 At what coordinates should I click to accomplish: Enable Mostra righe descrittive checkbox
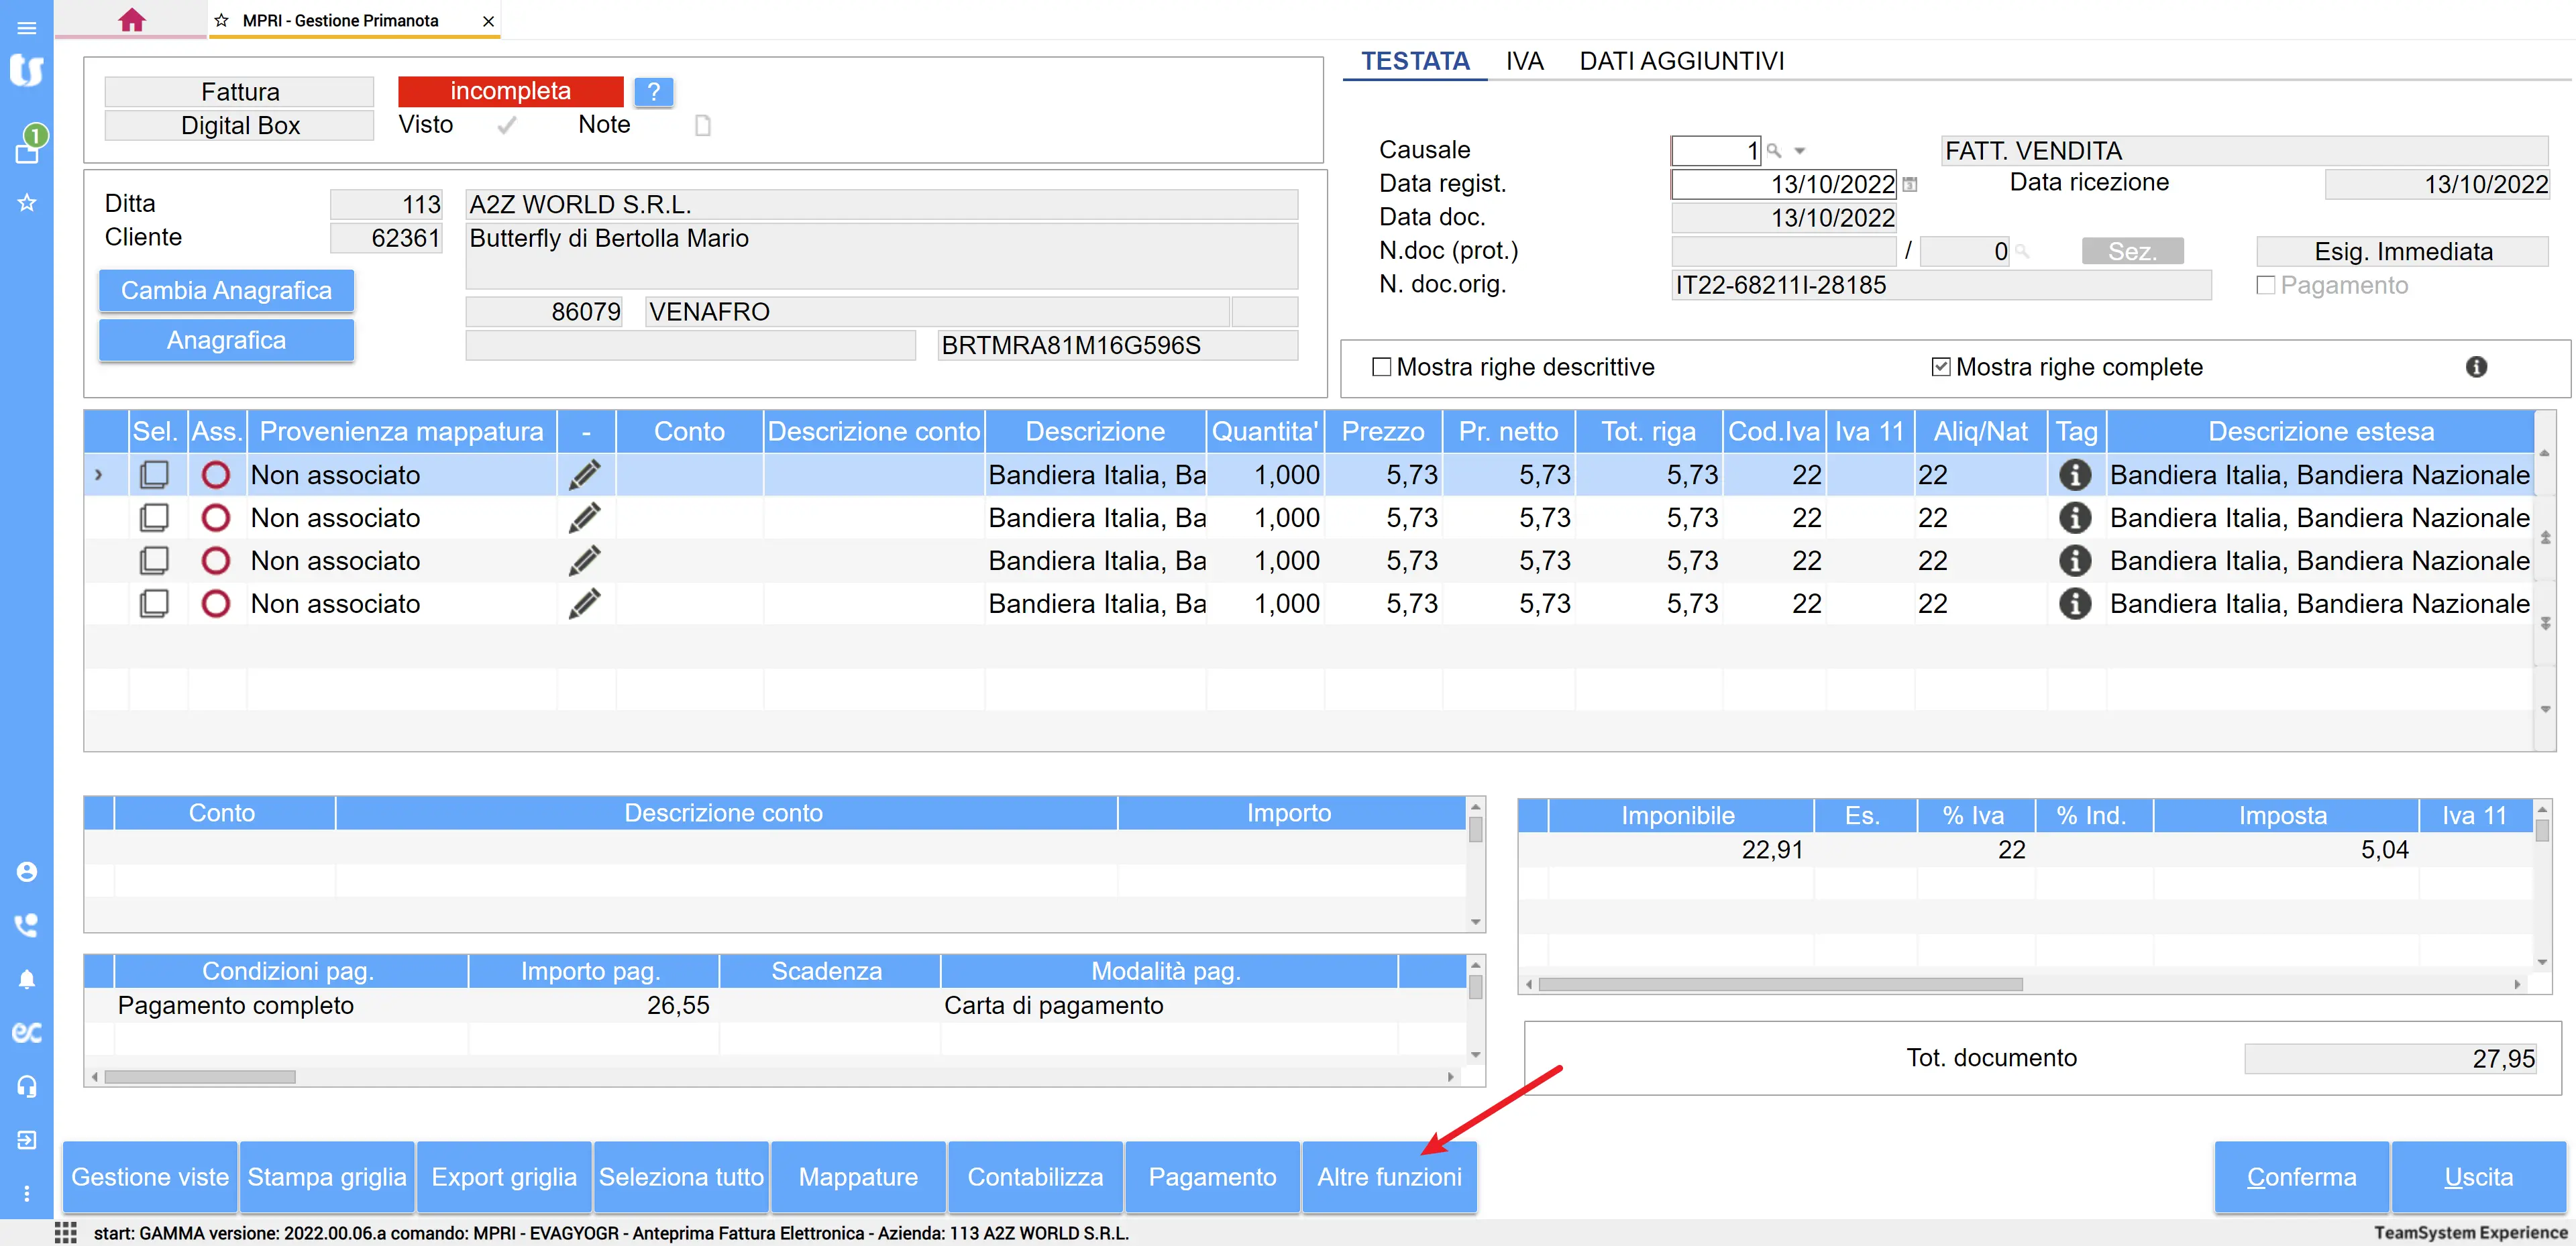[1382, 367]
